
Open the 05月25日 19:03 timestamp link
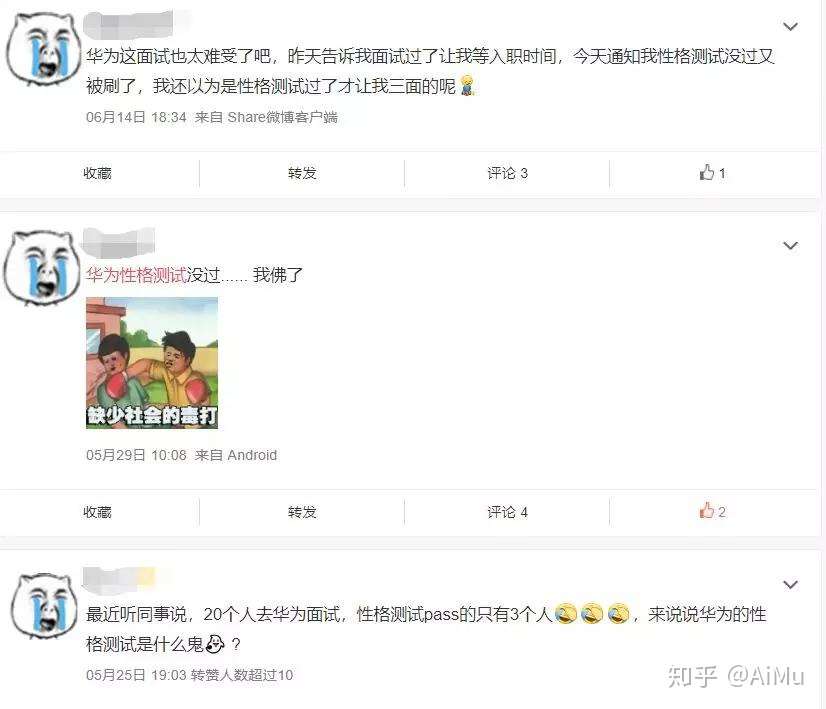pyautogui.click(x=136, y=675)
